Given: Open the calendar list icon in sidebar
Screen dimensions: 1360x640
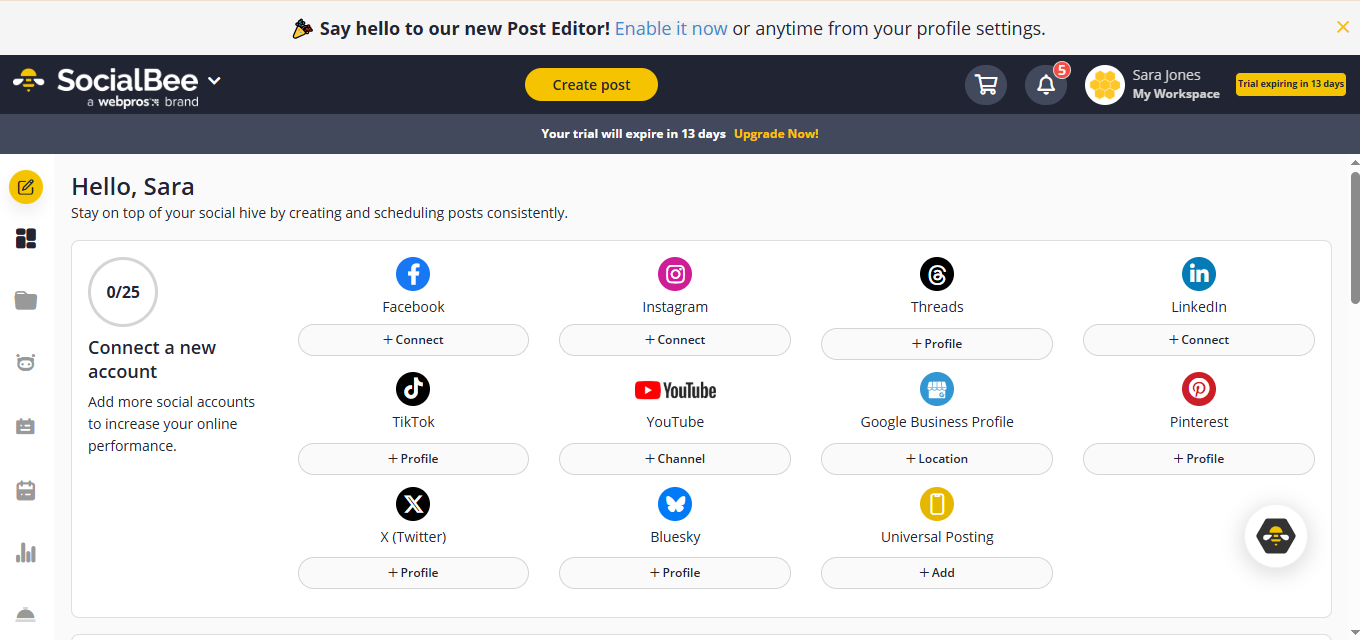Looking at the screenshot, I should [26, 426].
